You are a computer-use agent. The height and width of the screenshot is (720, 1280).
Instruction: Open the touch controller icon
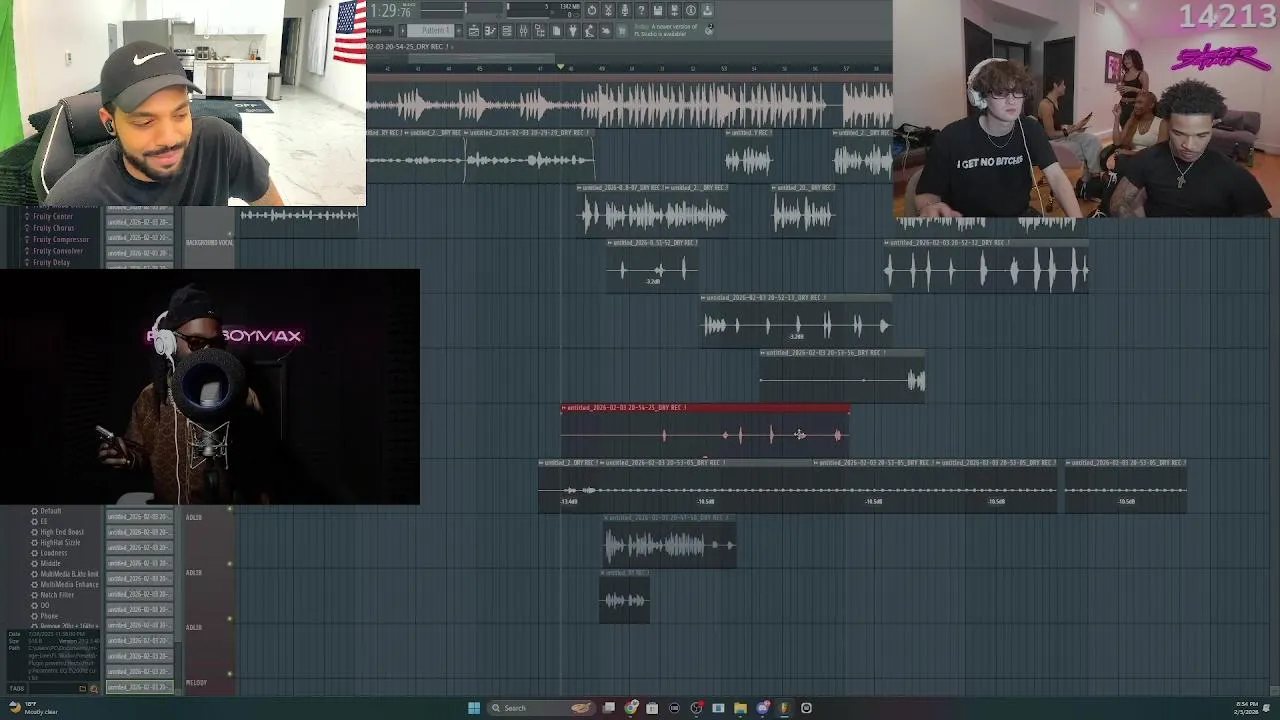(606, 31)
